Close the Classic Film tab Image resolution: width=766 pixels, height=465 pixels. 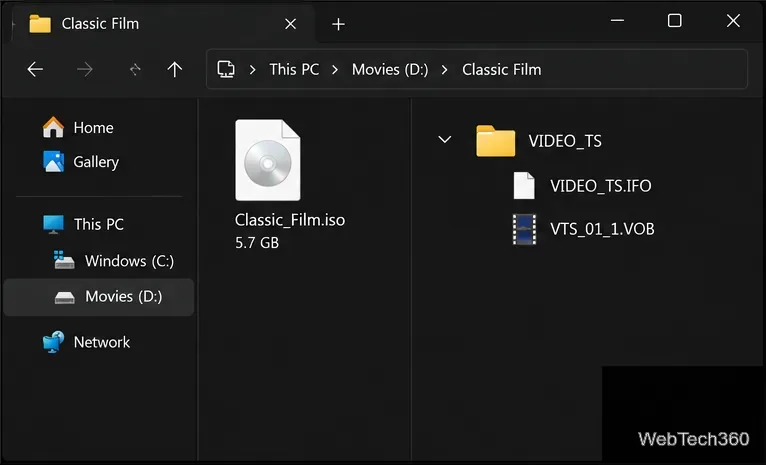290,24
